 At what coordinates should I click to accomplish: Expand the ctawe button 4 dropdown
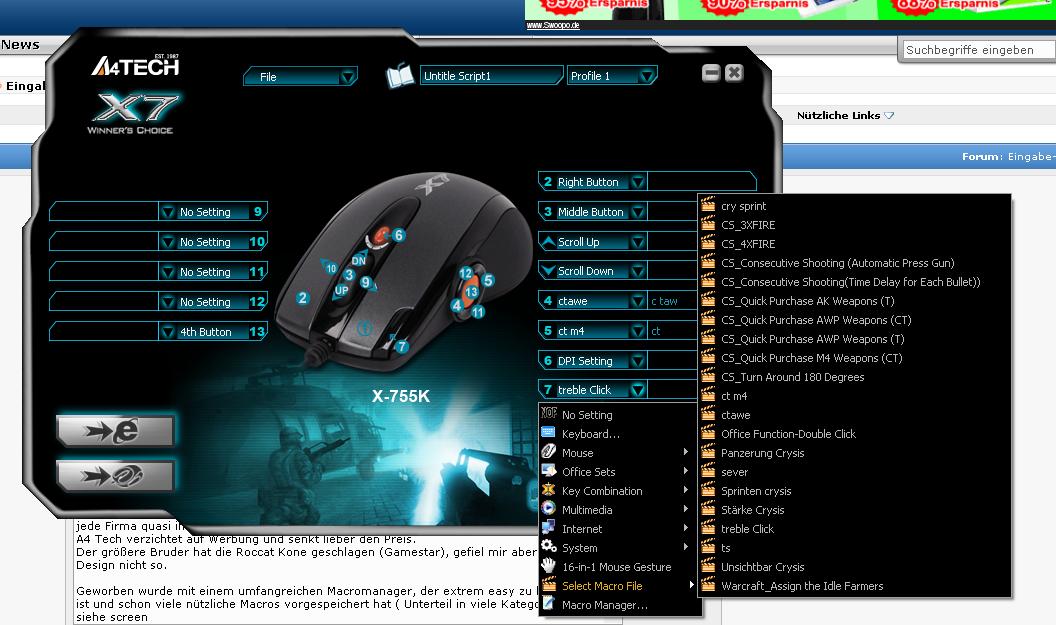[x=638, y=301]
